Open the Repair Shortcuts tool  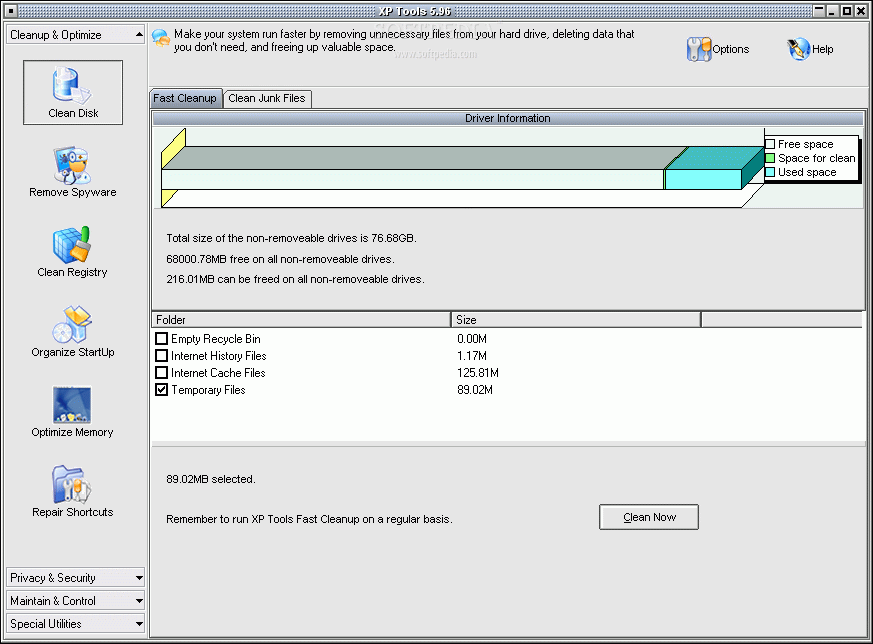pos(72,491)
